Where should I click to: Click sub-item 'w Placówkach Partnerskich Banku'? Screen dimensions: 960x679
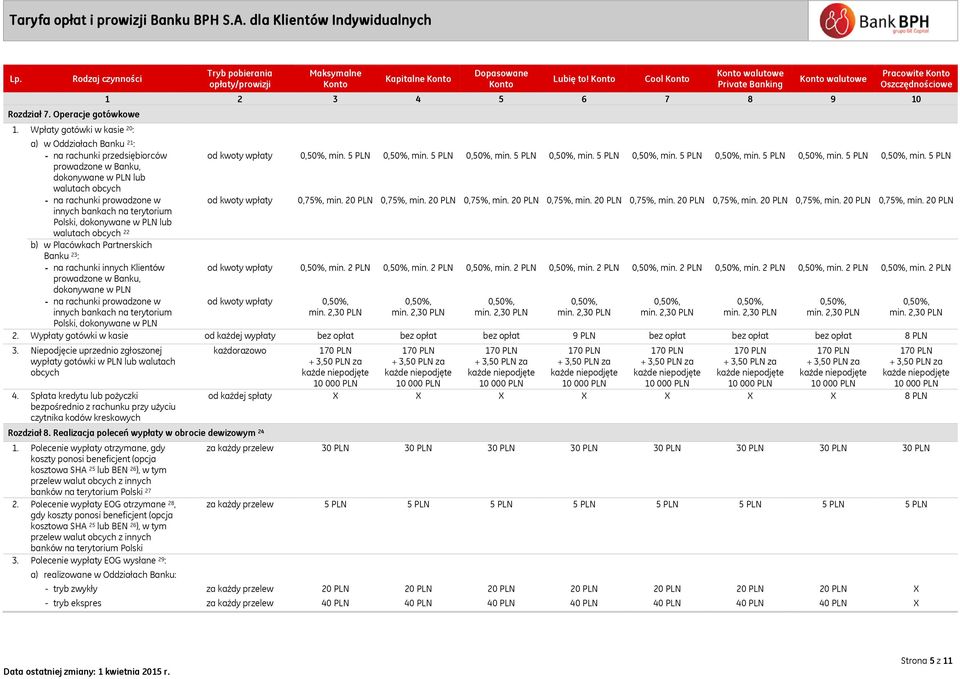click(97, 250)
